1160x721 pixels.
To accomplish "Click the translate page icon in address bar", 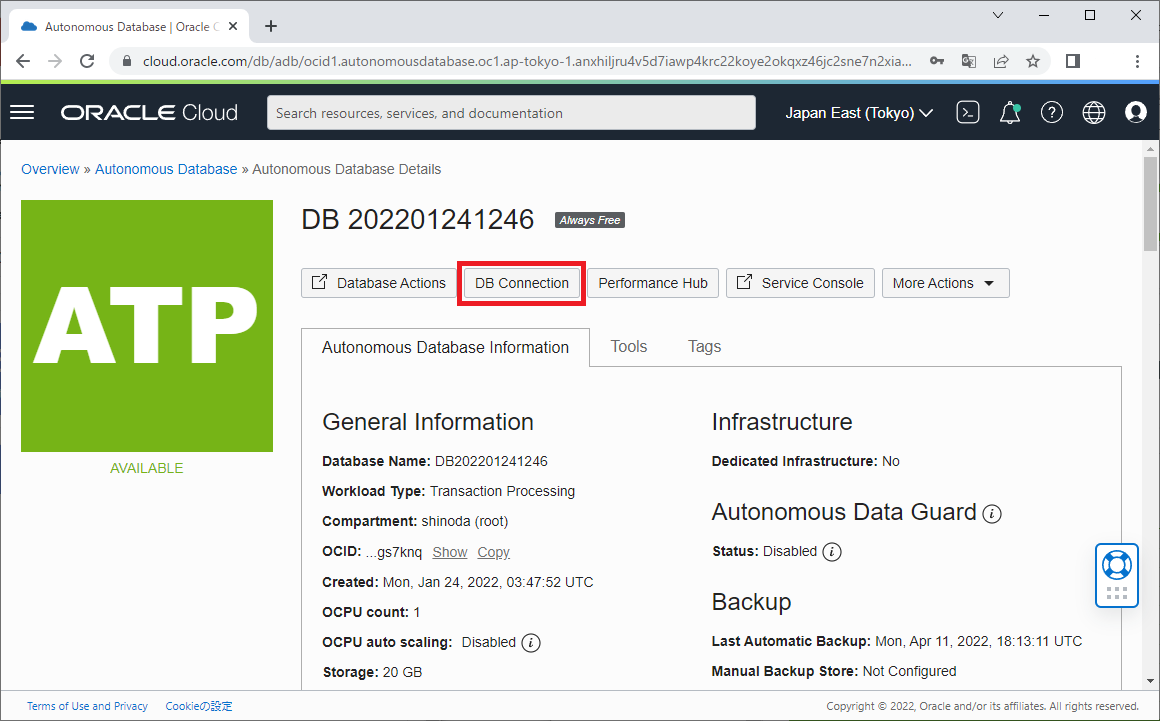I will pos(968,61).
